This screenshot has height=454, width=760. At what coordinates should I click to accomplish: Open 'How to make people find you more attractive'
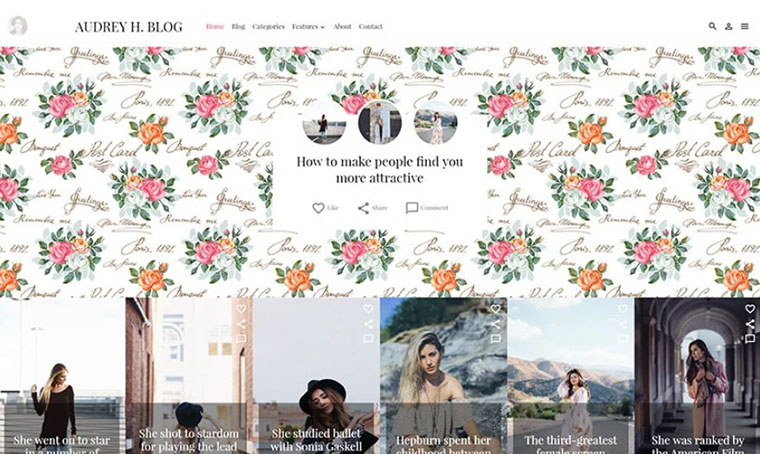click(x=380, y=170)
